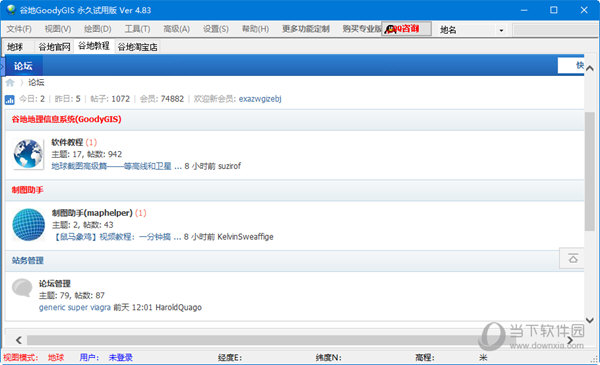
Task: Click the left panel expand handle
Action: (2, 66)
